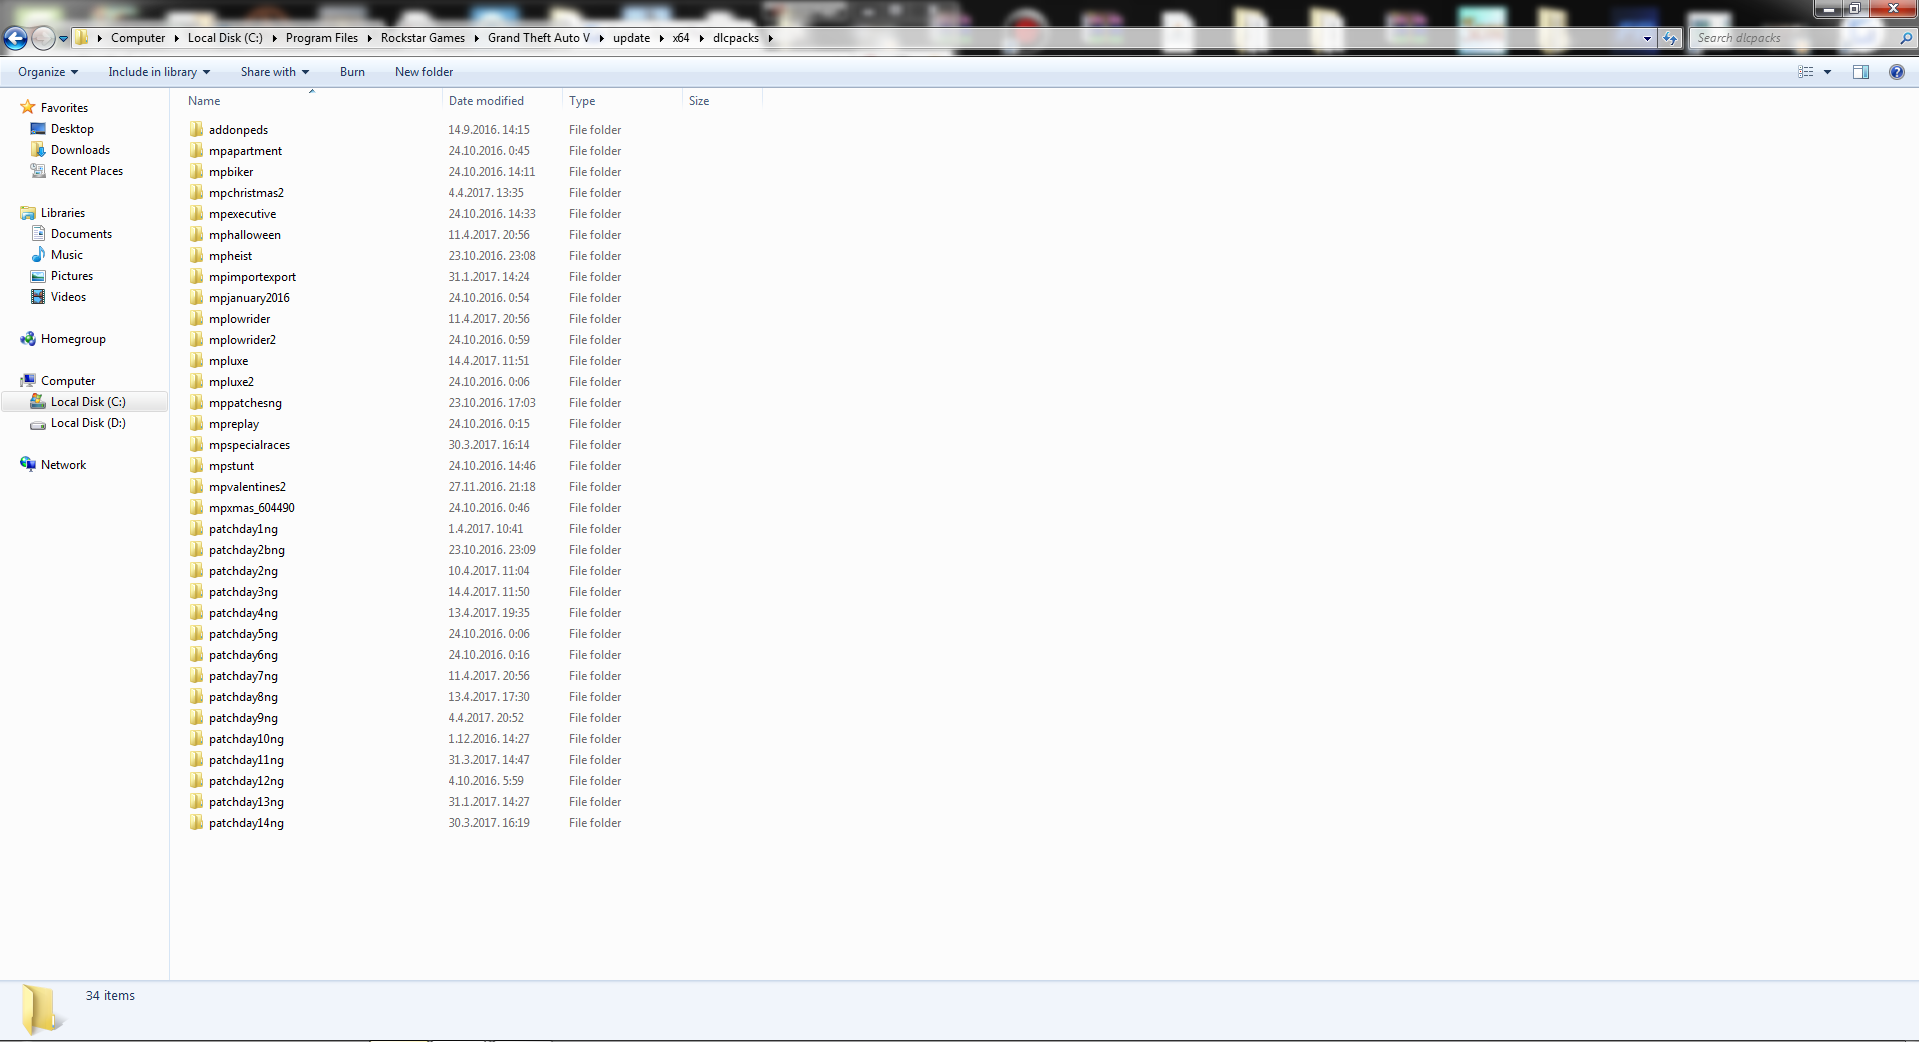This screenshot has width=1919, height=1042.
Task: Open recent pages dropdown arrow
Action: point(63,39)
